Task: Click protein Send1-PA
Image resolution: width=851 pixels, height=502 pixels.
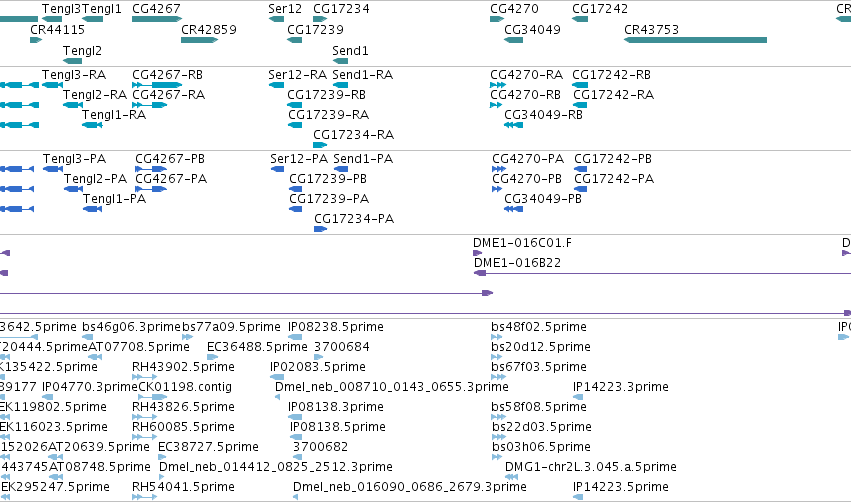Action: (363, 159)
